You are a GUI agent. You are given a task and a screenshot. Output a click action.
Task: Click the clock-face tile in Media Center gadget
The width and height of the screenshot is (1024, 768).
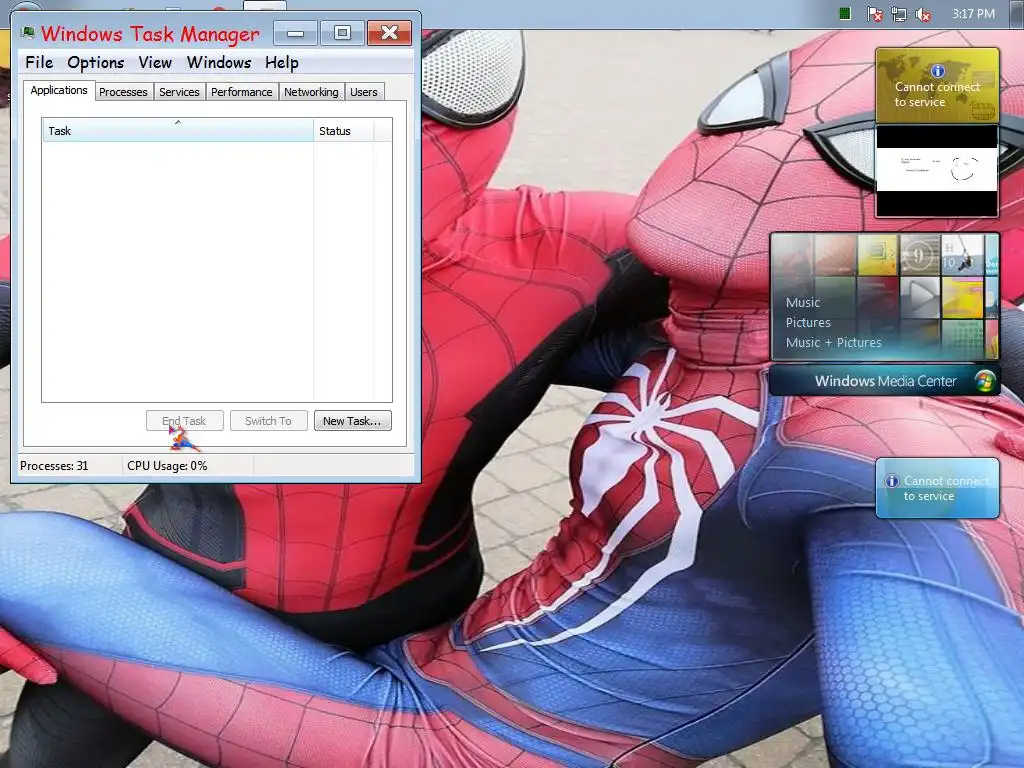[920, 255]
